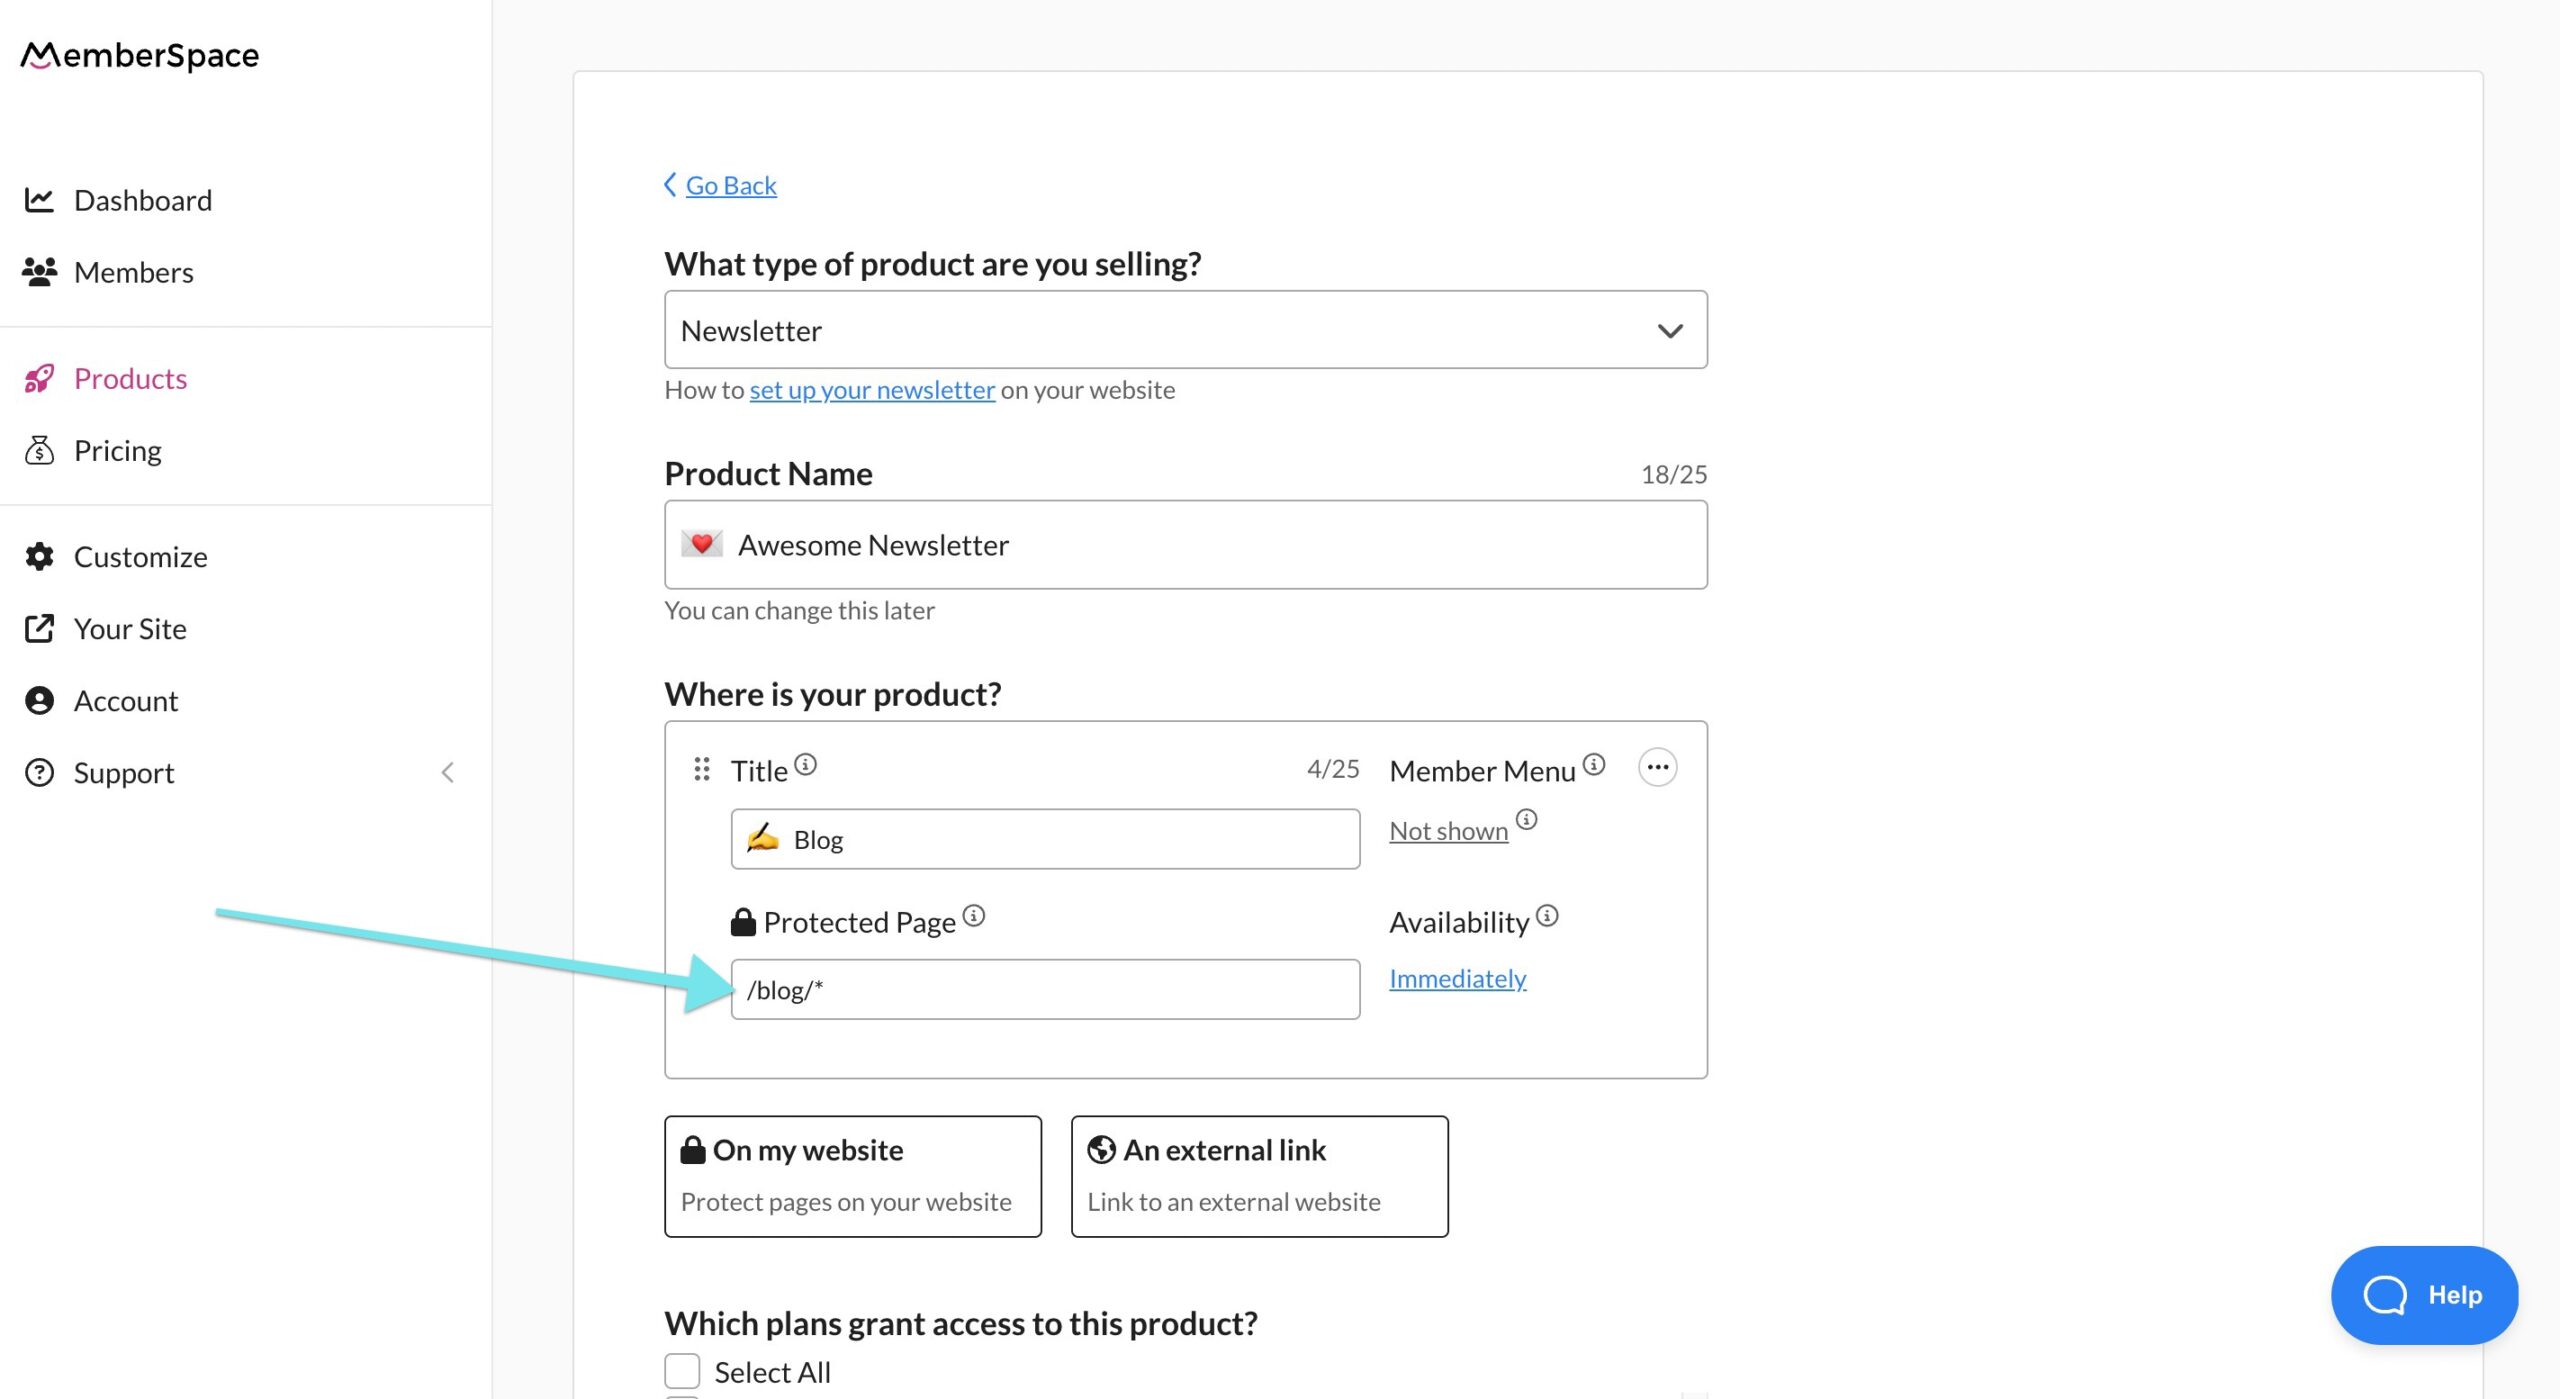Open the product type dropdown showing Newsletter
The image size is (2560, 1399).
tap(1186, 330)
